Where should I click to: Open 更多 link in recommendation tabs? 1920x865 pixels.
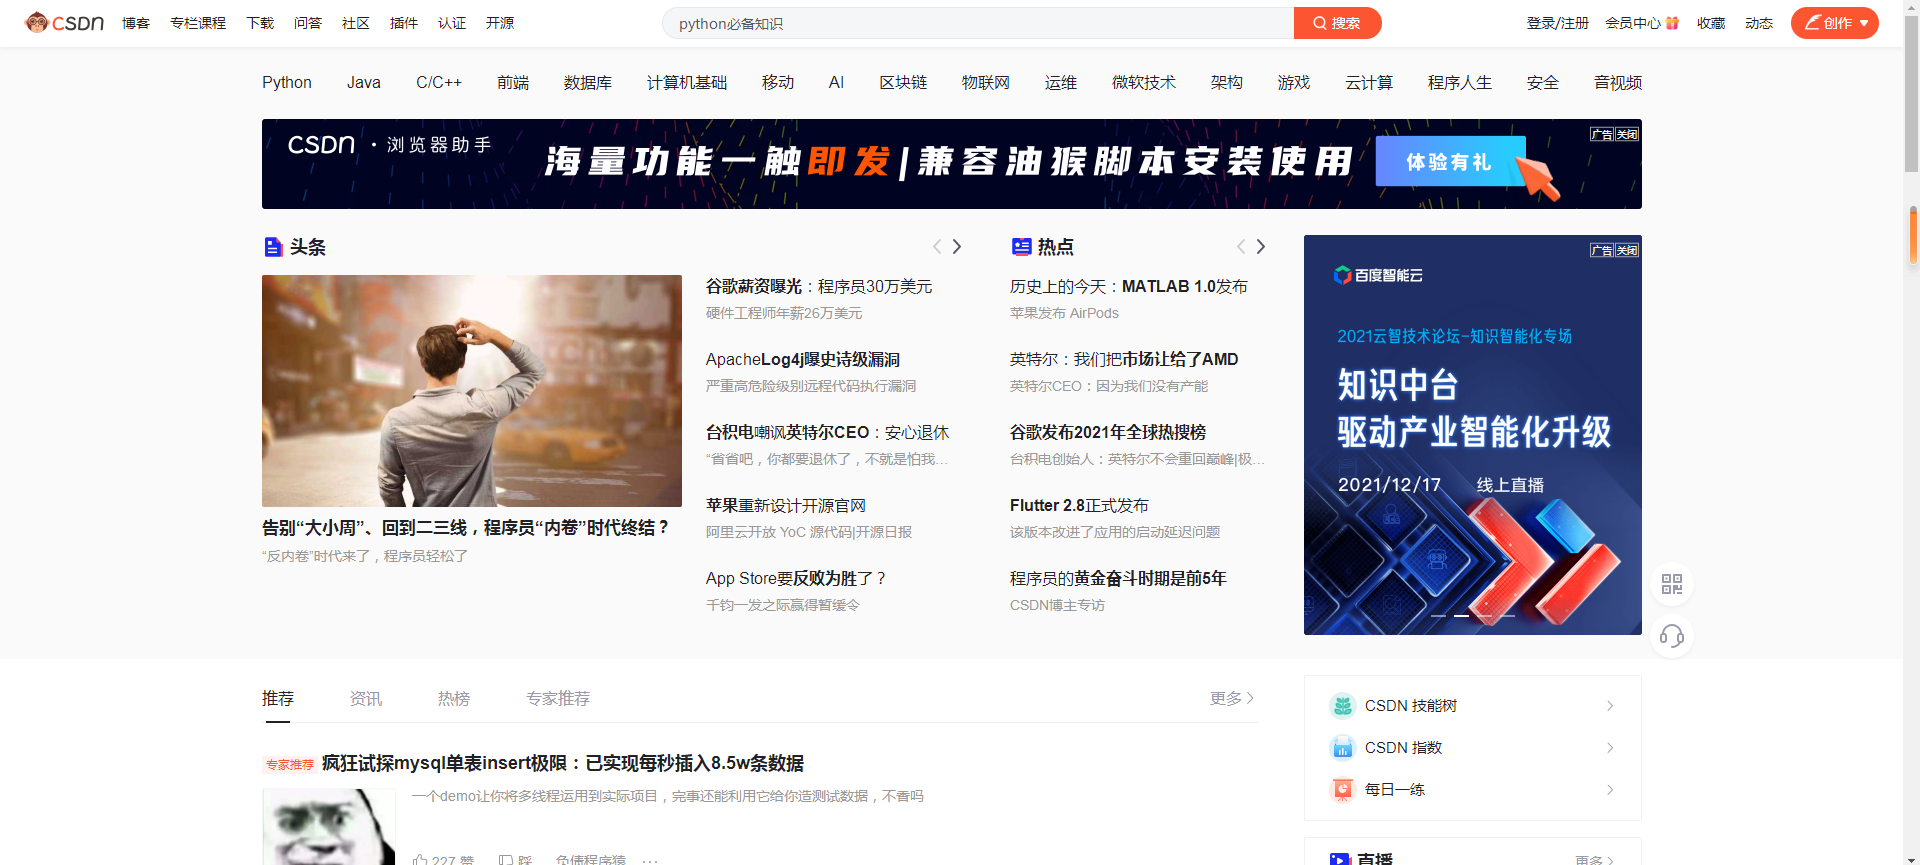coord(1232,698)
